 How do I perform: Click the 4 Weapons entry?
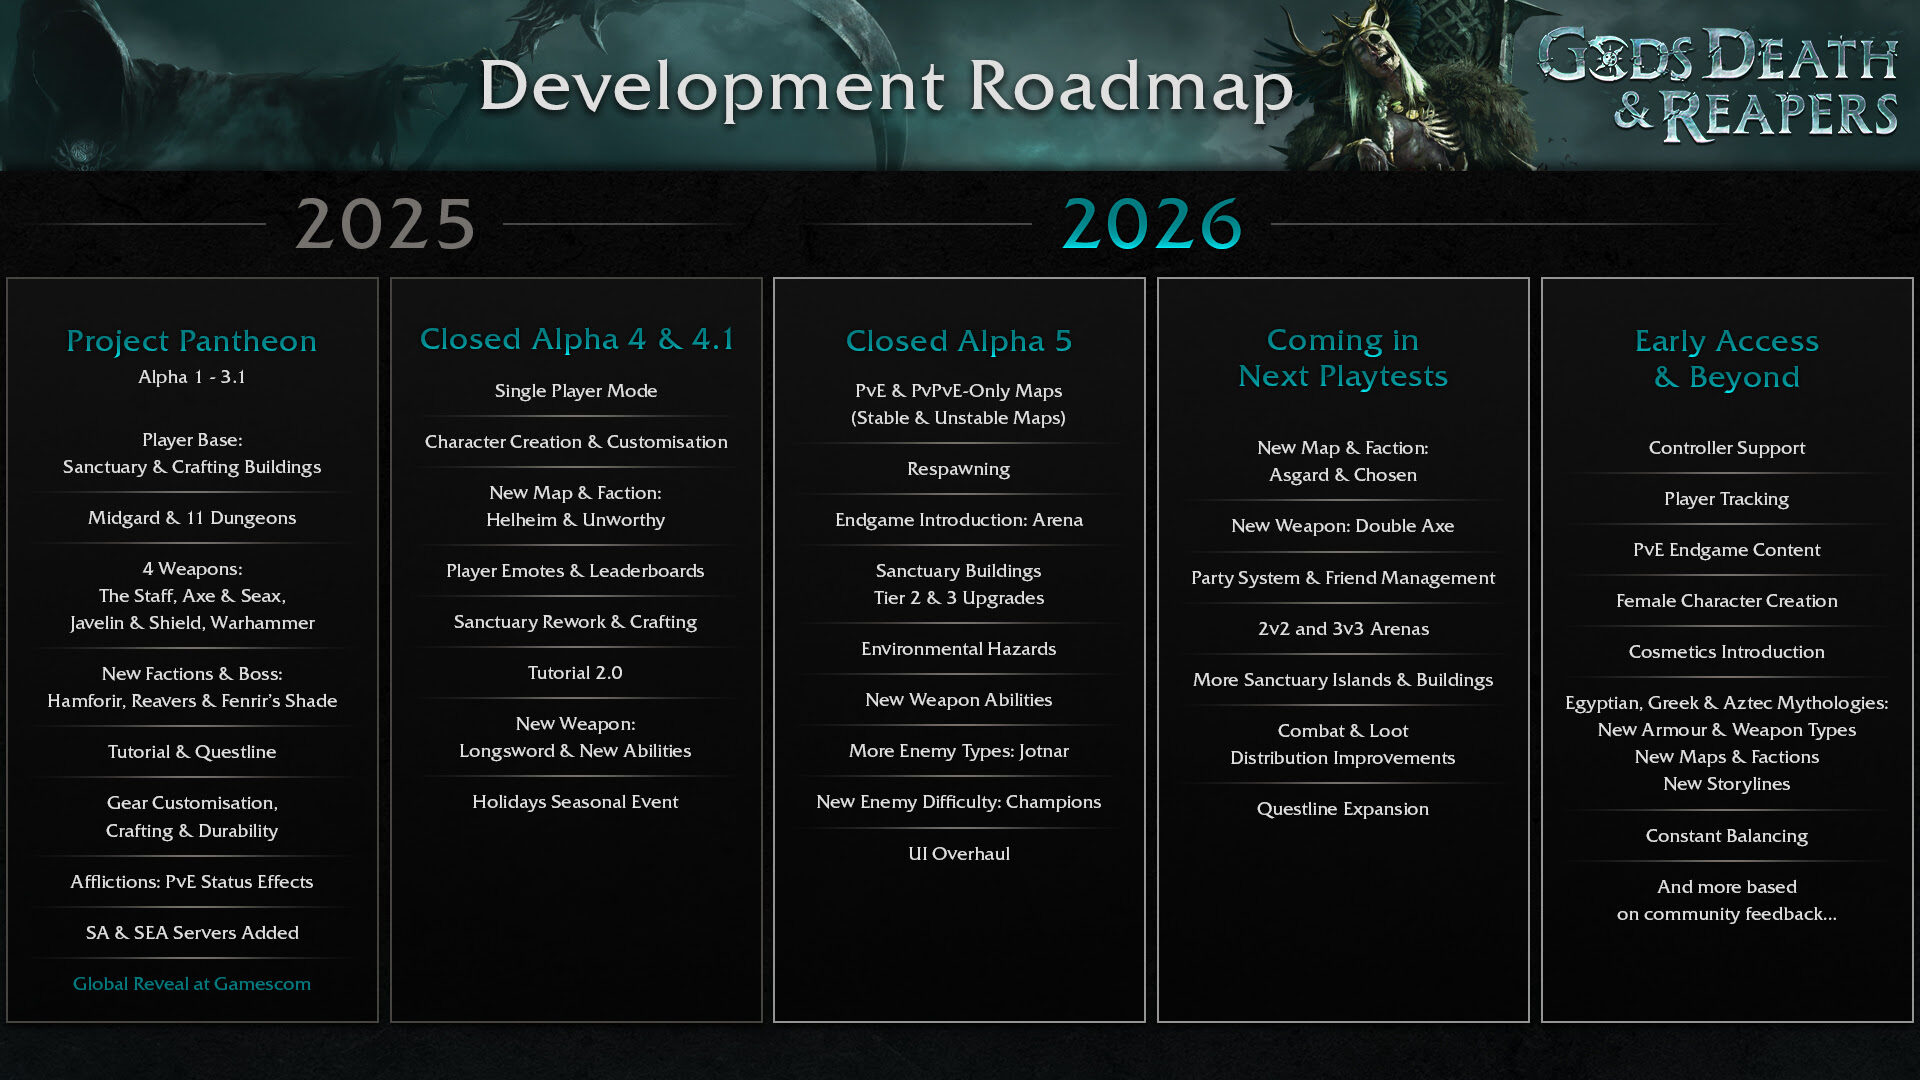tap(192, 596)
